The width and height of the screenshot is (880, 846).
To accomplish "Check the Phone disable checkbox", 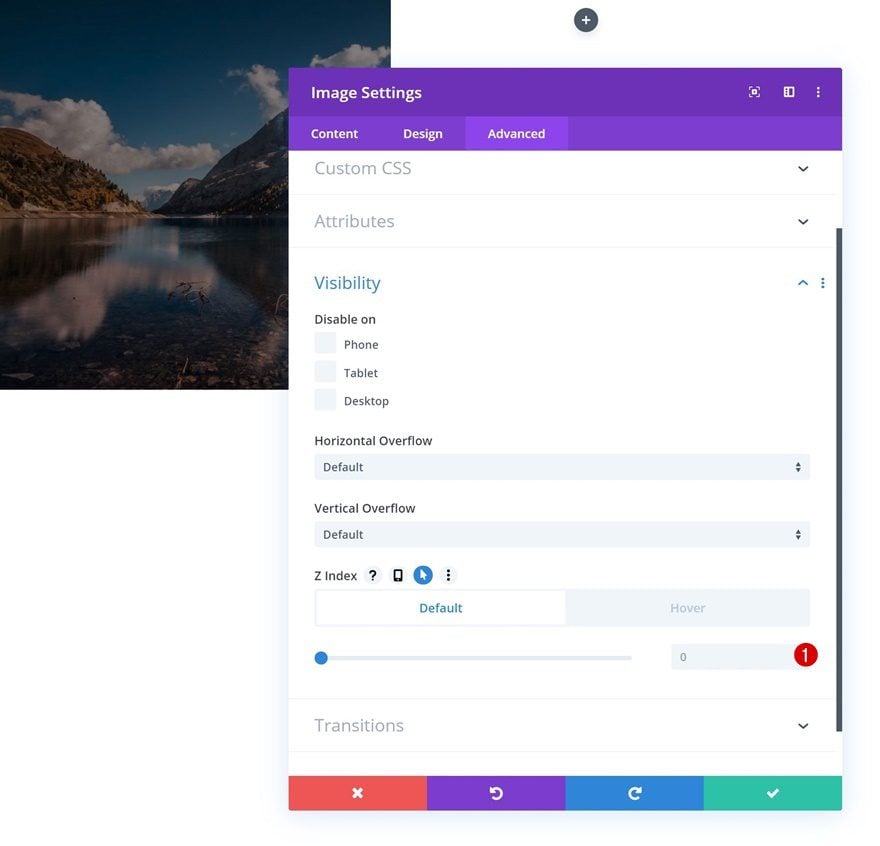I will tap(325, 343).
